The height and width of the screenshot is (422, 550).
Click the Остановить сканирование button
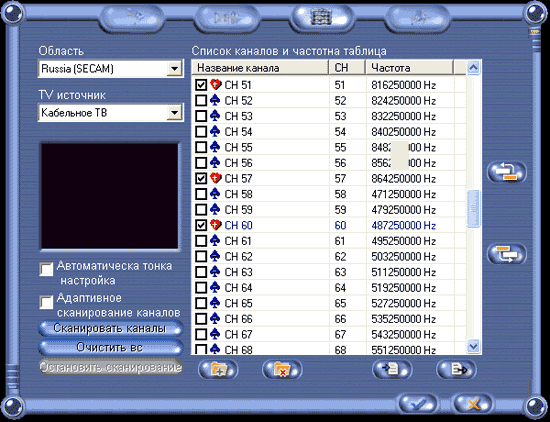[110, 367]
